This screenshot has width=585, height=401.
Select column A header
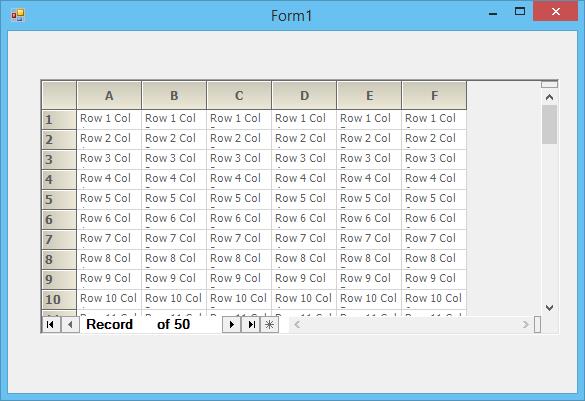(x=109, y=95)
